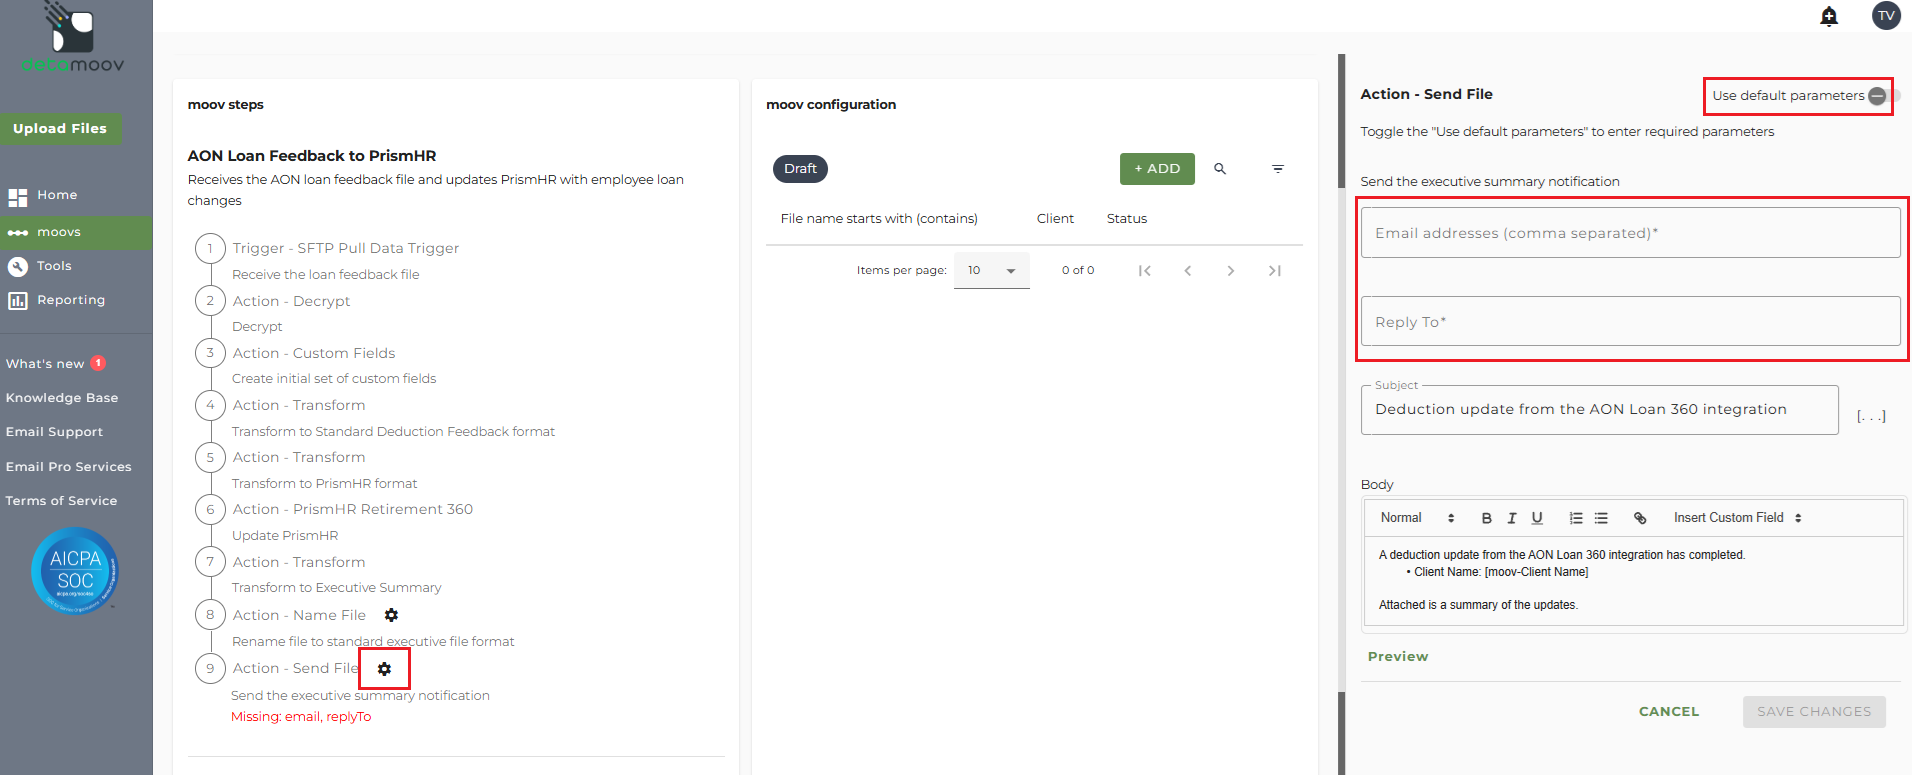
Task: Select the 'Action - Send File' step
Action: tap(295, 668)
